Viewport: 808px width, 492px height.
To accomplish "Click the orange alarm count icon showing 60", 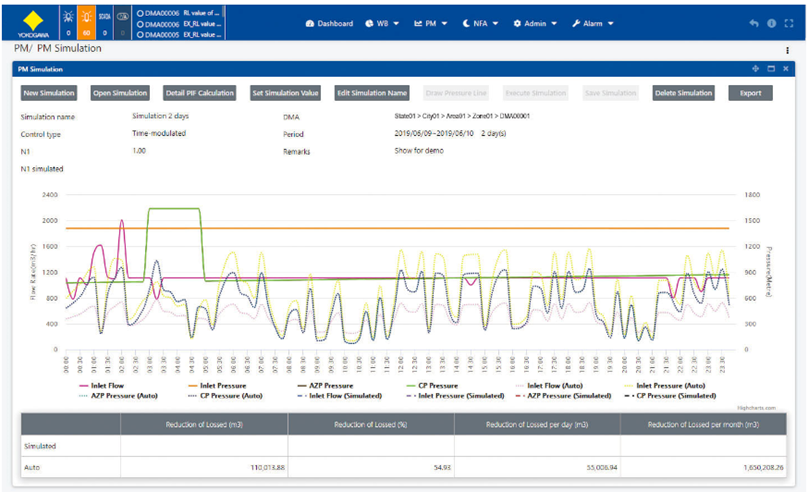I will click(x=86, y=22).
